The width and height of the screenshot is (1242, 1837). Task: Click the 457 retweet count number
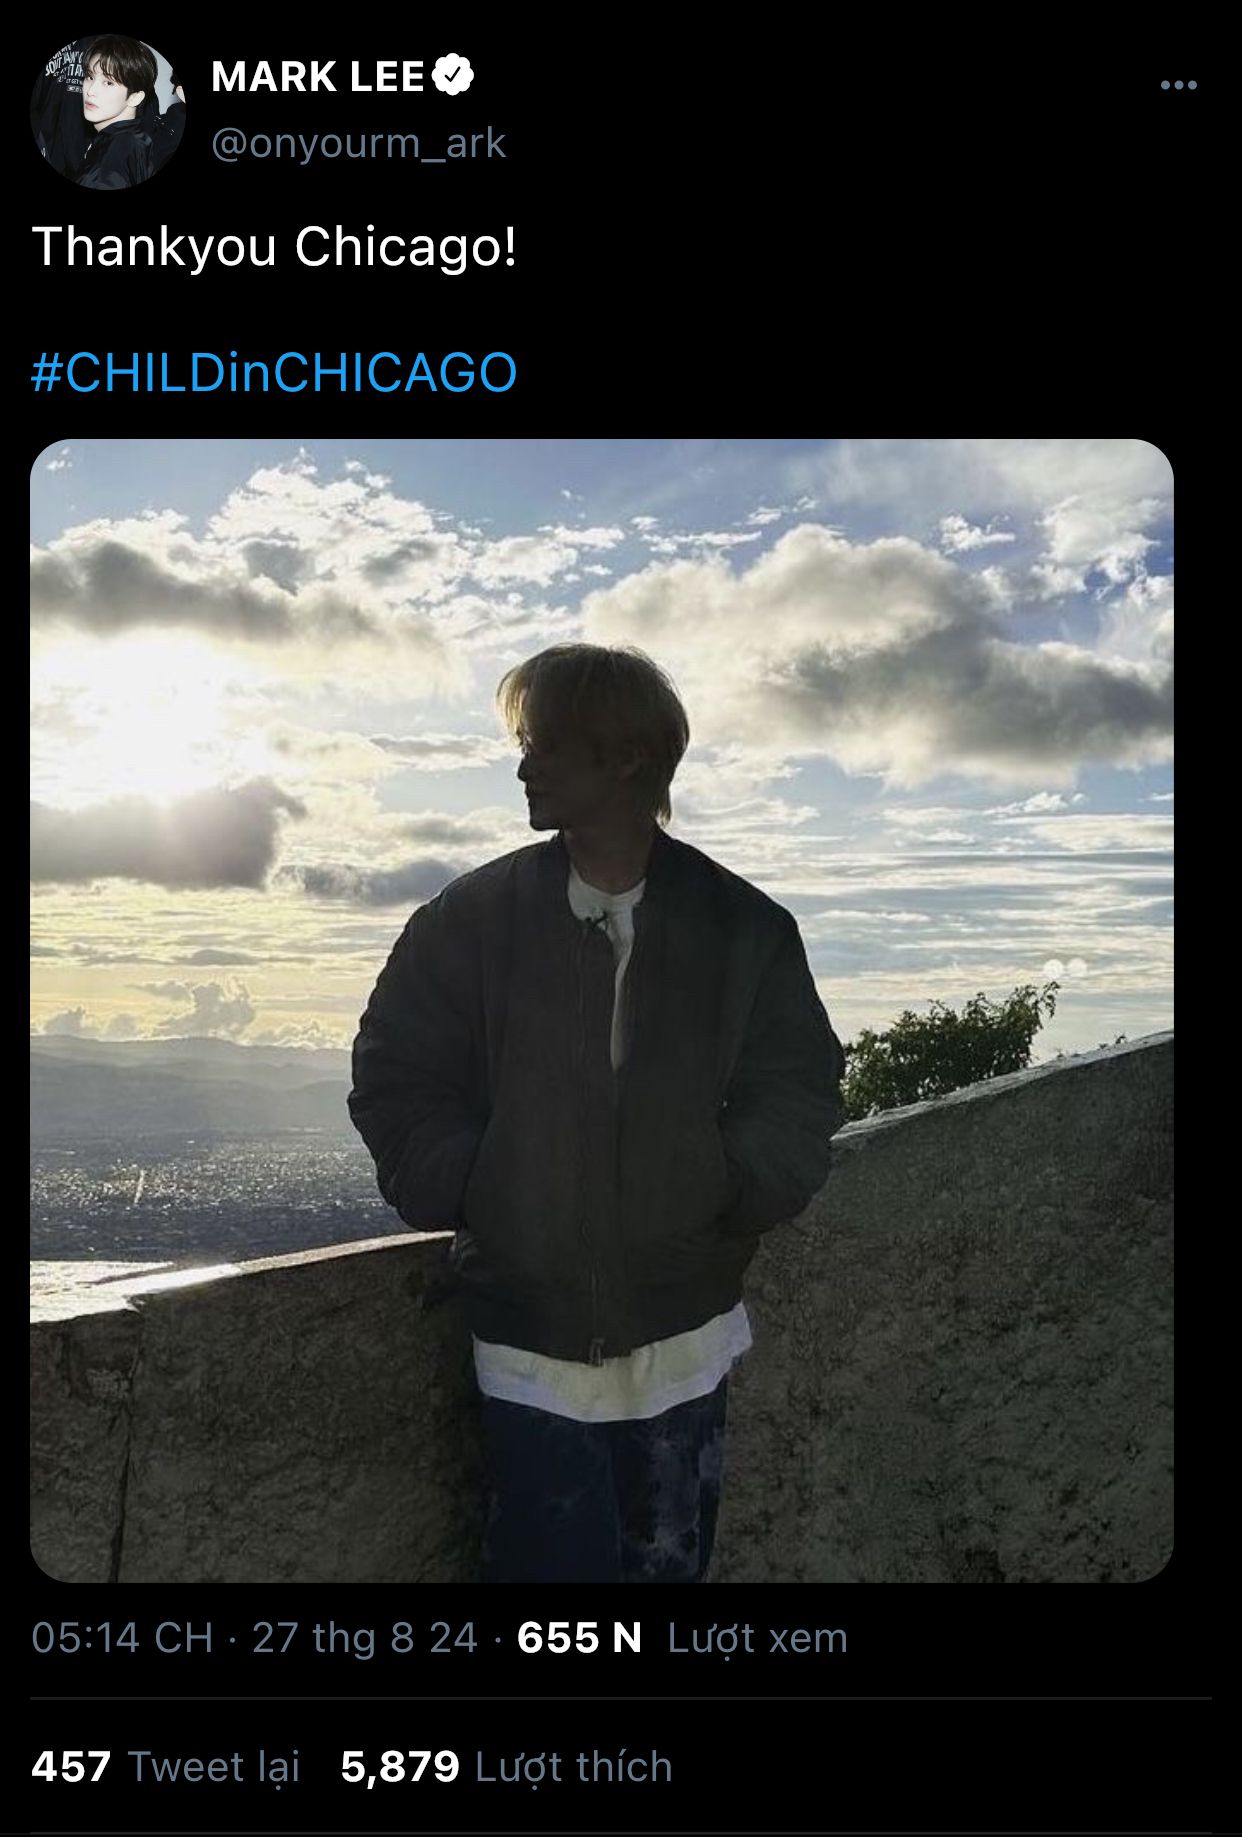click(71, 1767)
